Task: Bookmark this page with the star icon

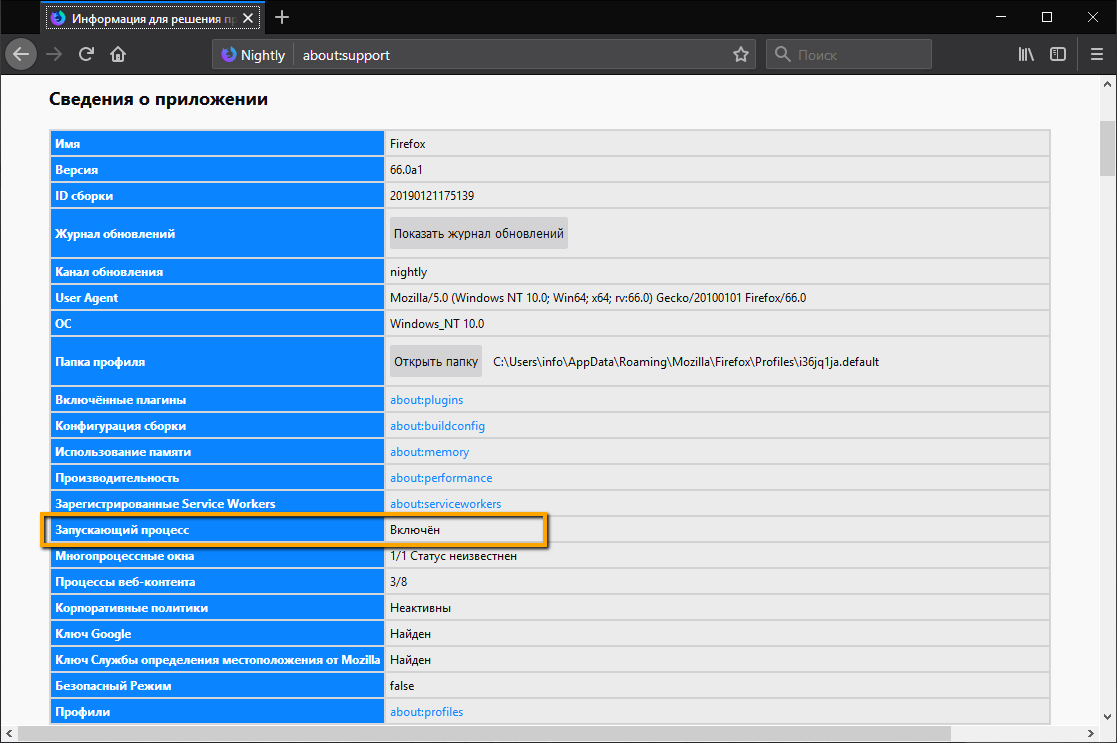Action: coord(740,54)
